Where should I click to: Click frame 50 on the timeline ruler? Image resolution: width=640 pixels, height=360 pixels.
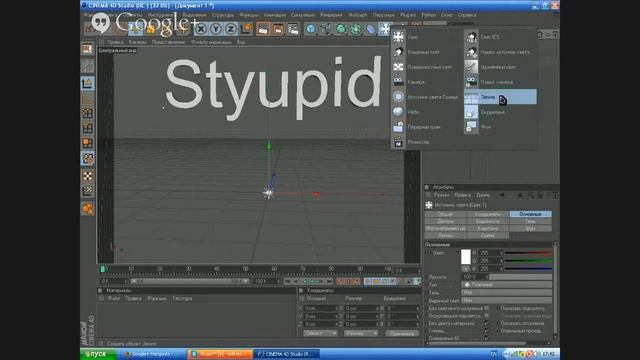point(245,269)
